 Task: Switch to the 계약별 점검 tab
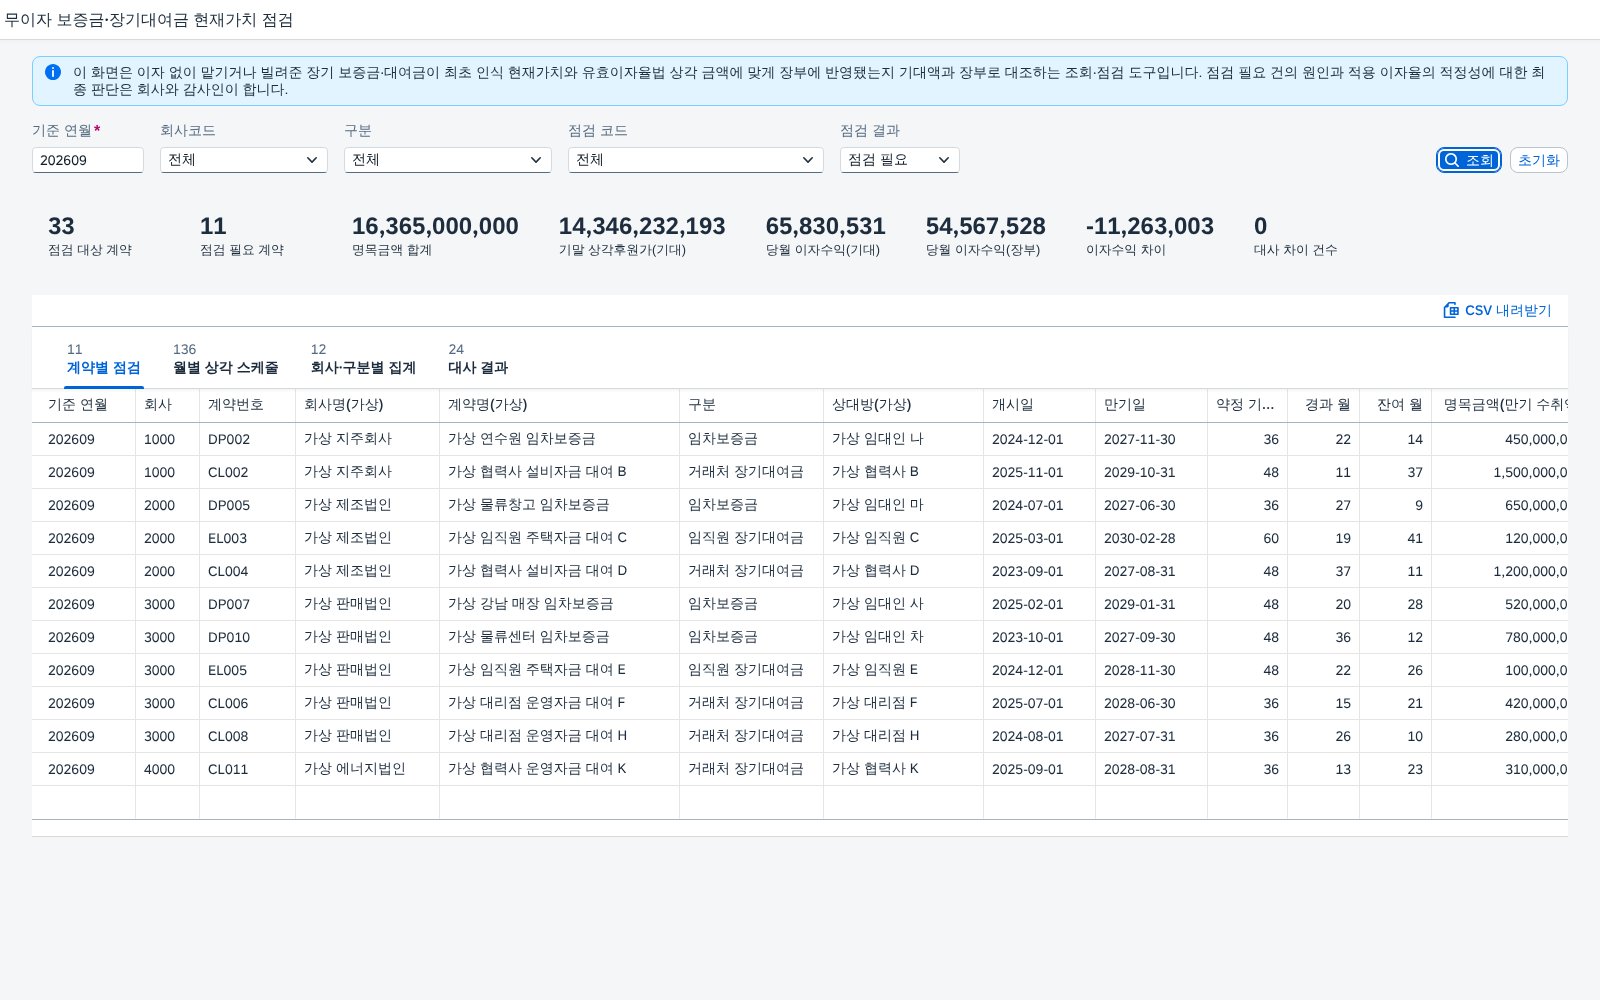click(104, 359)
